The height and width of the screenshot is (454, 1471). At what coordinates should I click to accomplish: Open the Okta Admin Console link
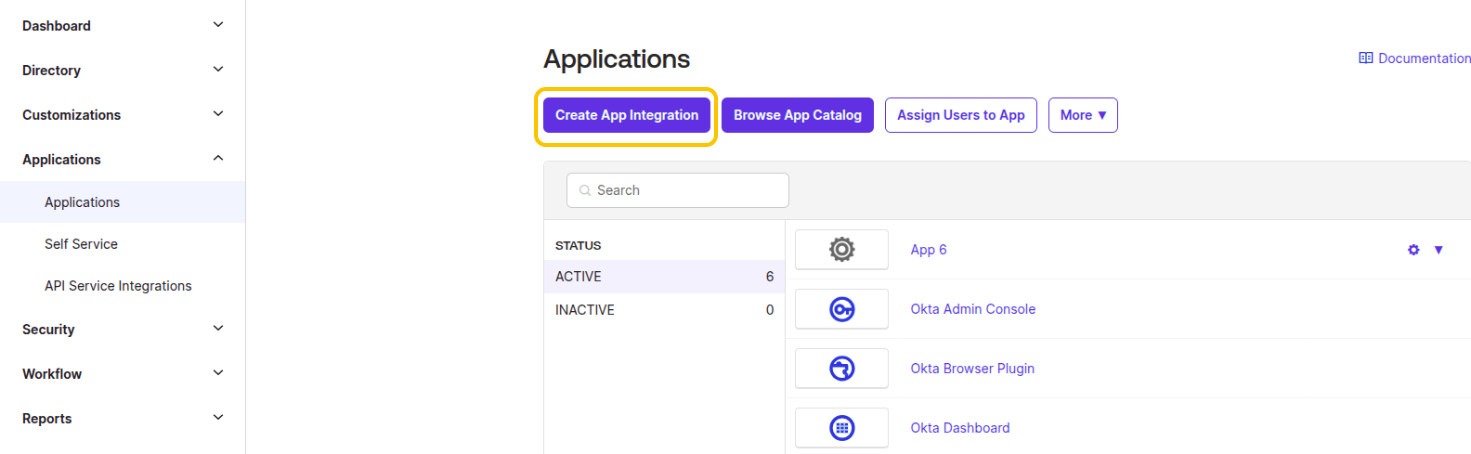[973, 309]
